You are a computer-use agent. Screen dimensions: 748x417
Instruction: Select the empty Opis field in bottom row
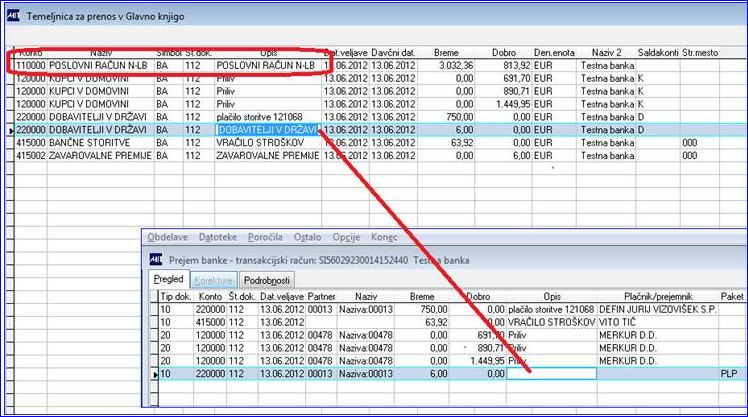pos(551,374)
